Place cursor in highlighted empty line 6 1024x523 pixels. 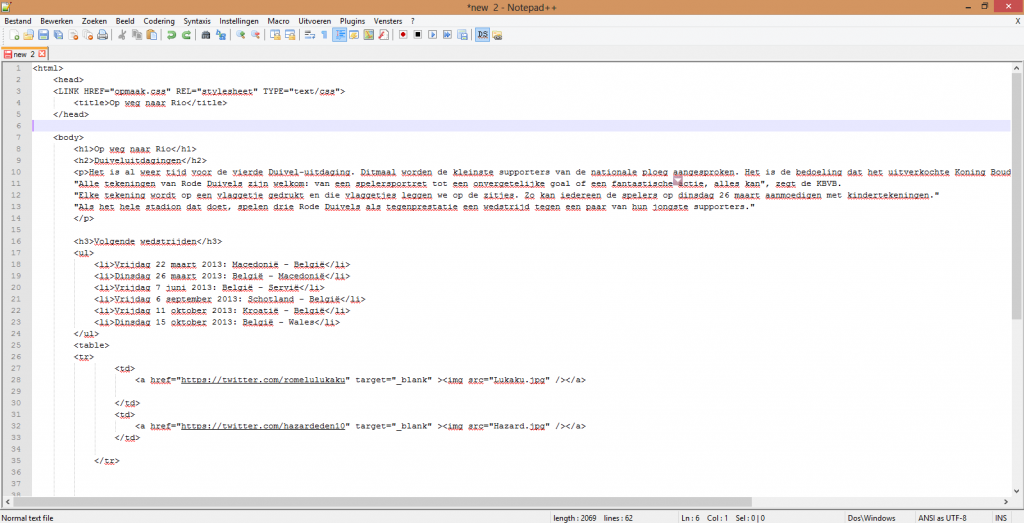tap(520, 125)
